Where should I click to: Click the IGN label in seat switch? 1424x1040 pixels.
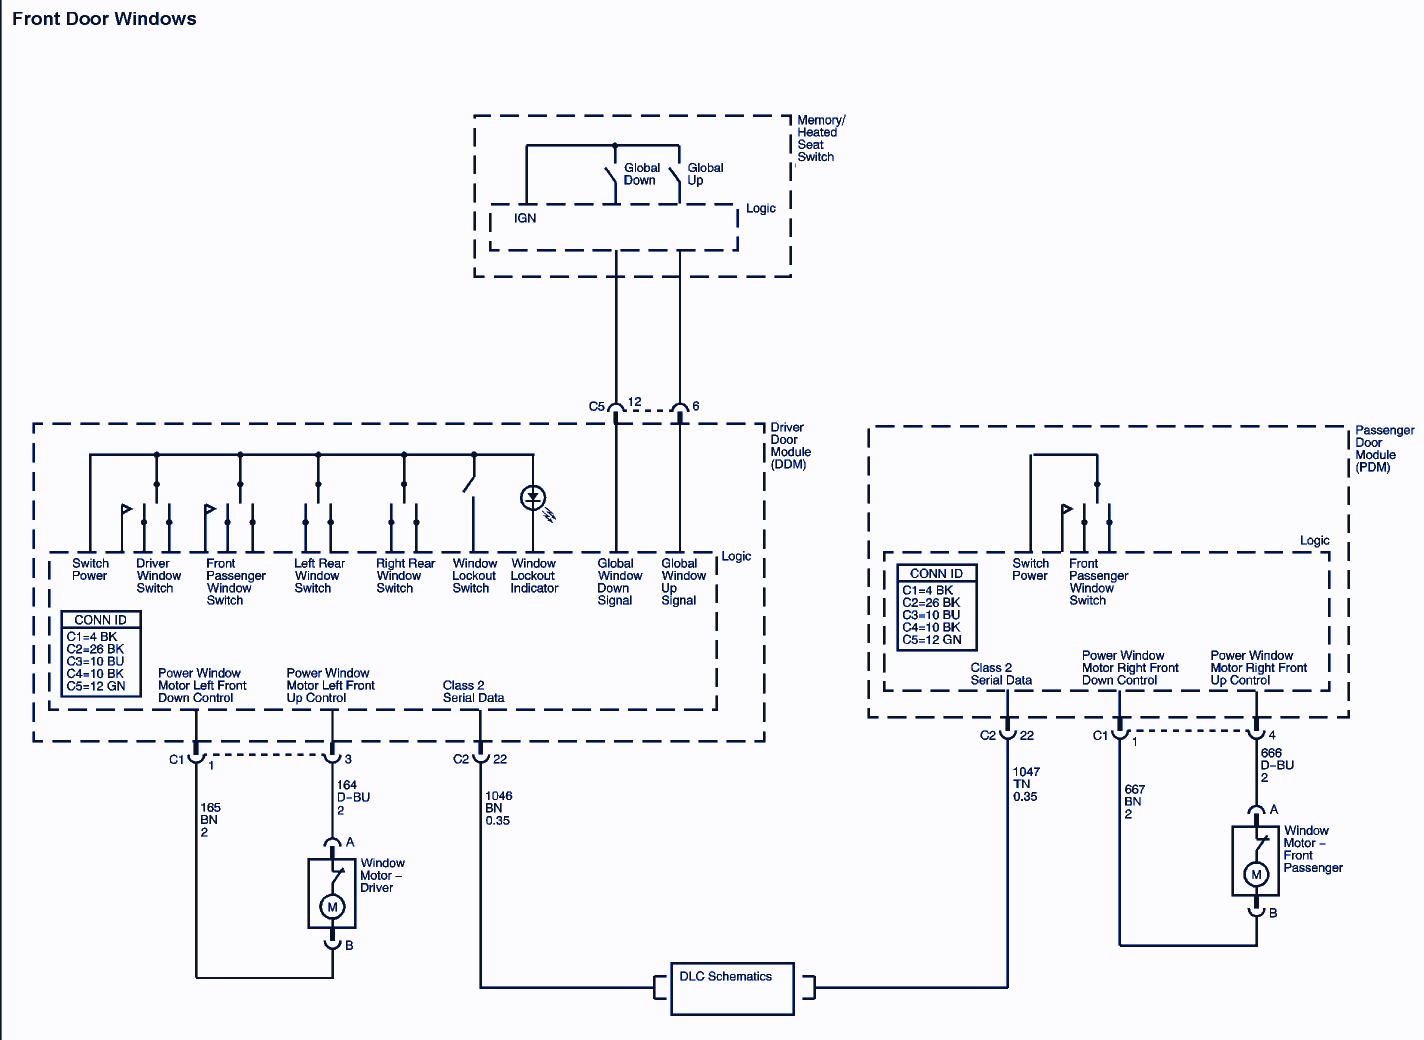click(525, 218)
